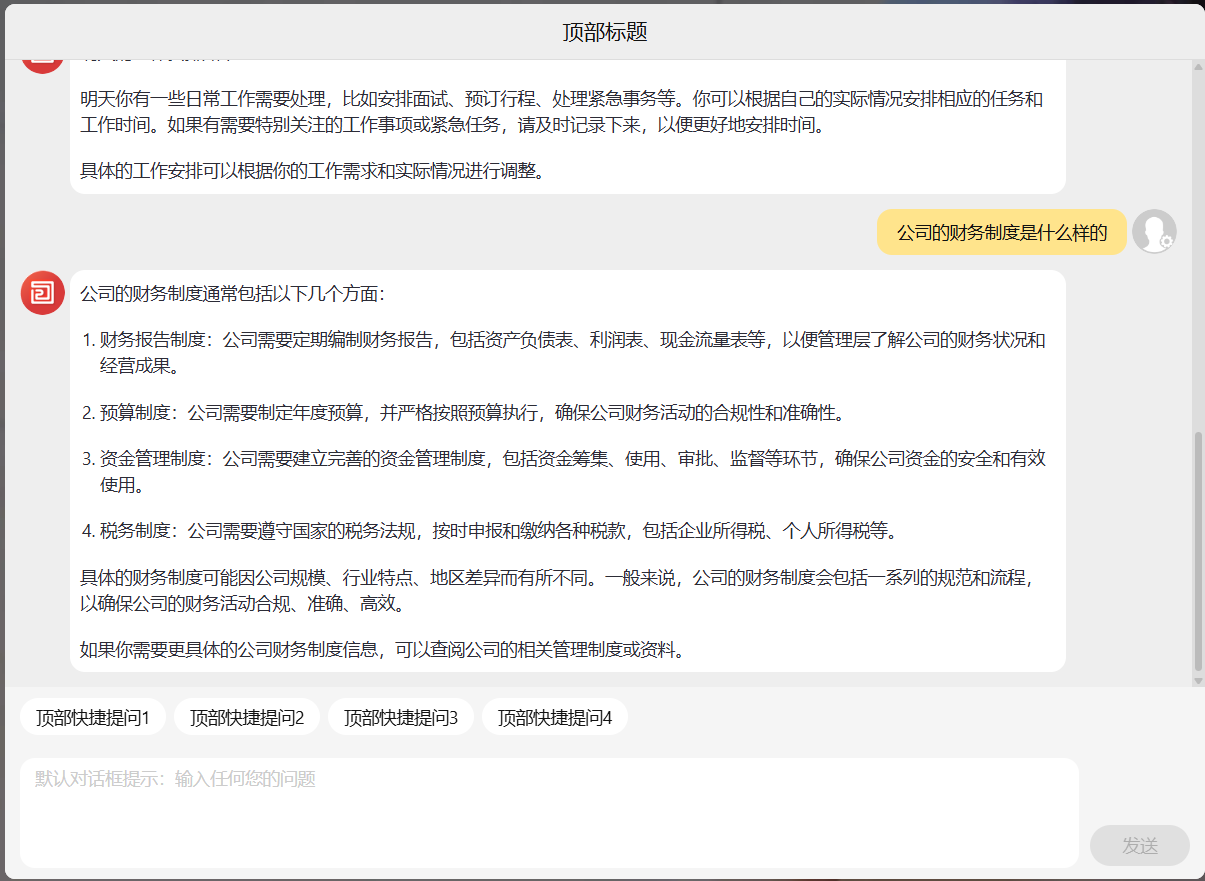Click the gray user profile avatar

point(1154,232)
